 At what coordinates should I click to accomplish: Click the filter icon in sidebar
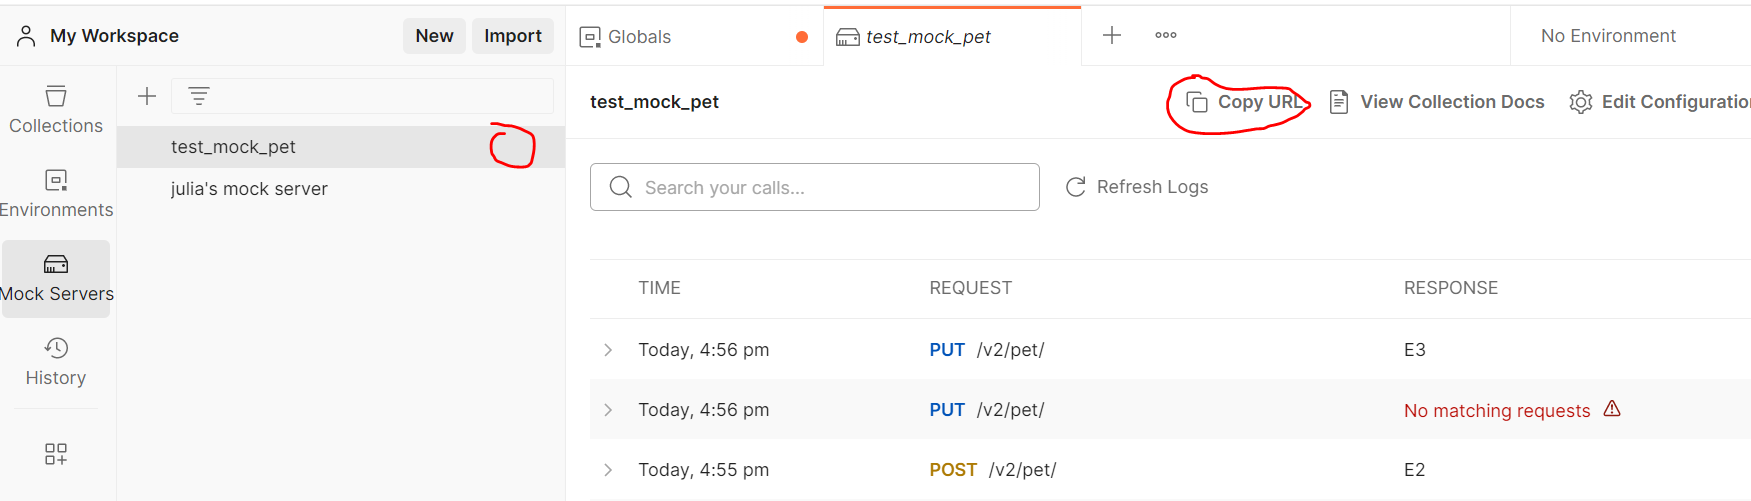199,96
